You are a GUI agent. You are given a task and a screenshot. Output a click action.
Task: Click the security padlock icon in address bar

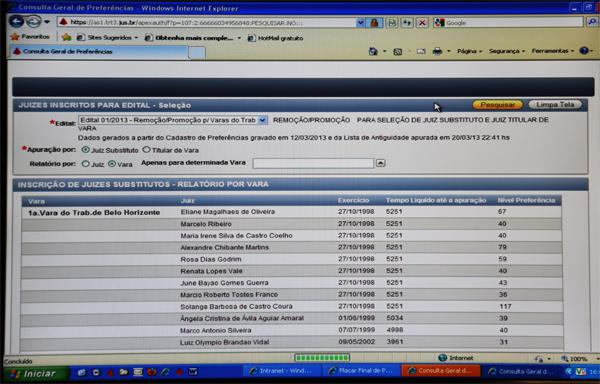click(x=374, y=23)
